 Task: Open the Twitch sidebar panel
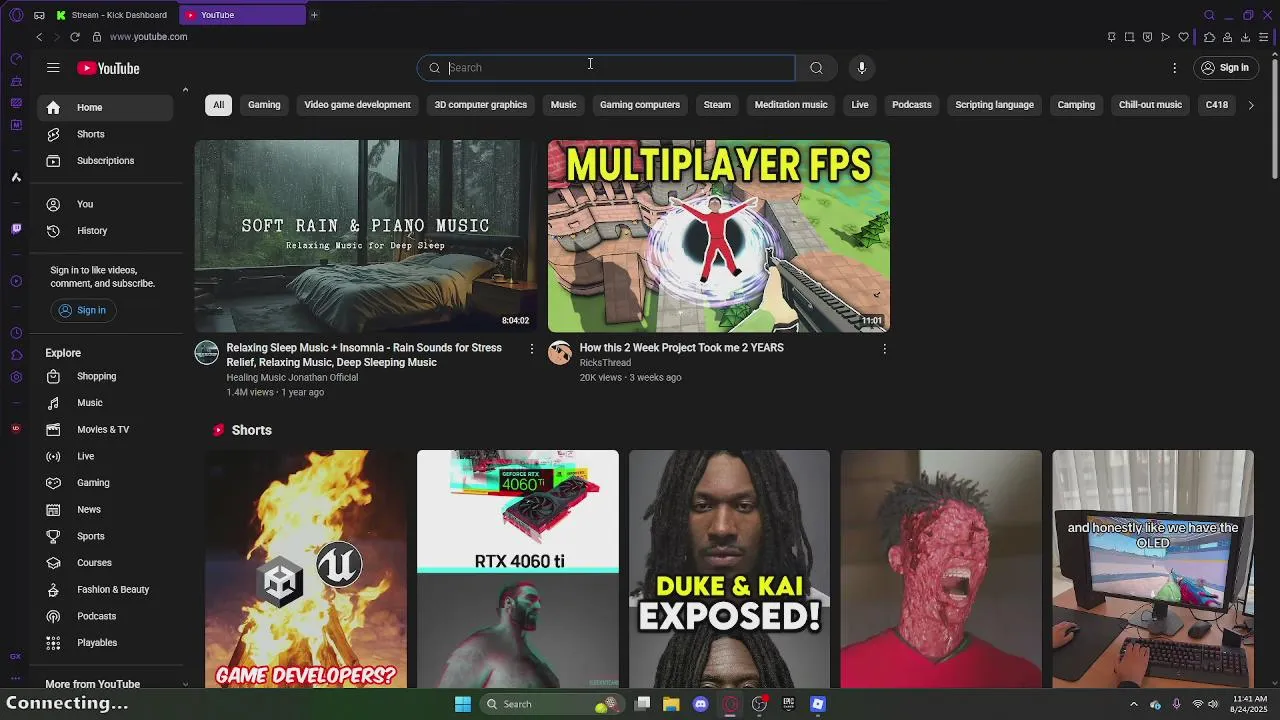pyautogui.click(x=16, y=229)
